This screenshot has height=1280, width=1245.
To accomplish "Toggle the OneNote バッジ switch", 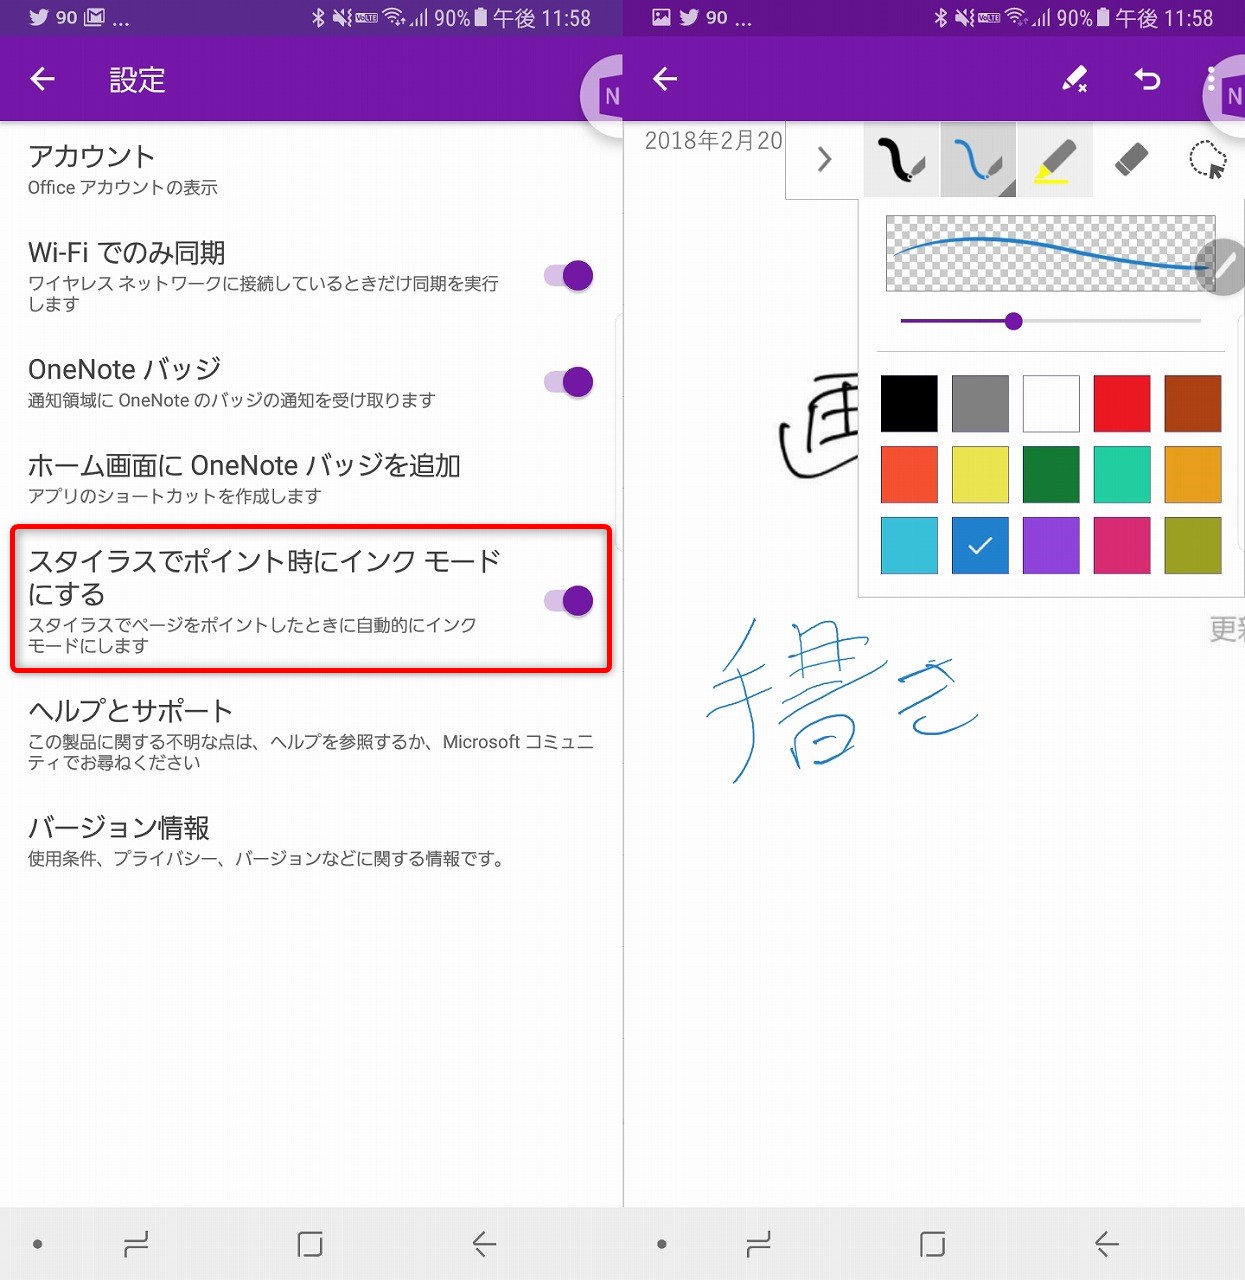I will click(x=569, y=381).
